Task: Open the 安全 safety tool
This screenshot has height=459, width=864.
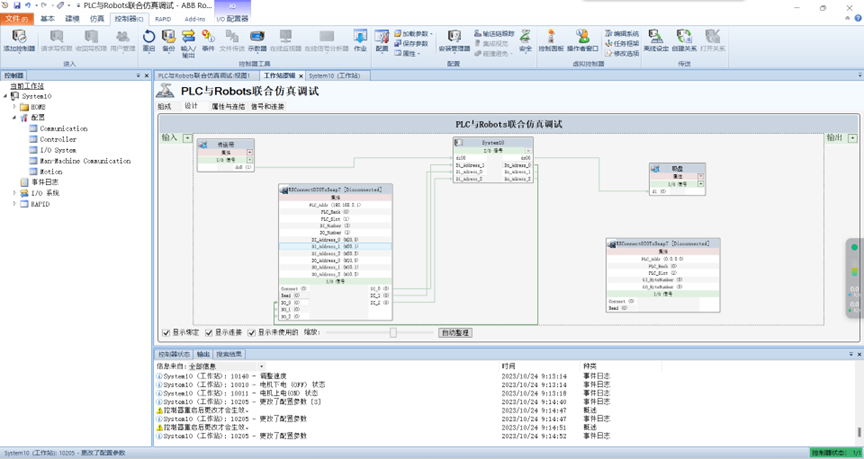Action: coord(526,41)
